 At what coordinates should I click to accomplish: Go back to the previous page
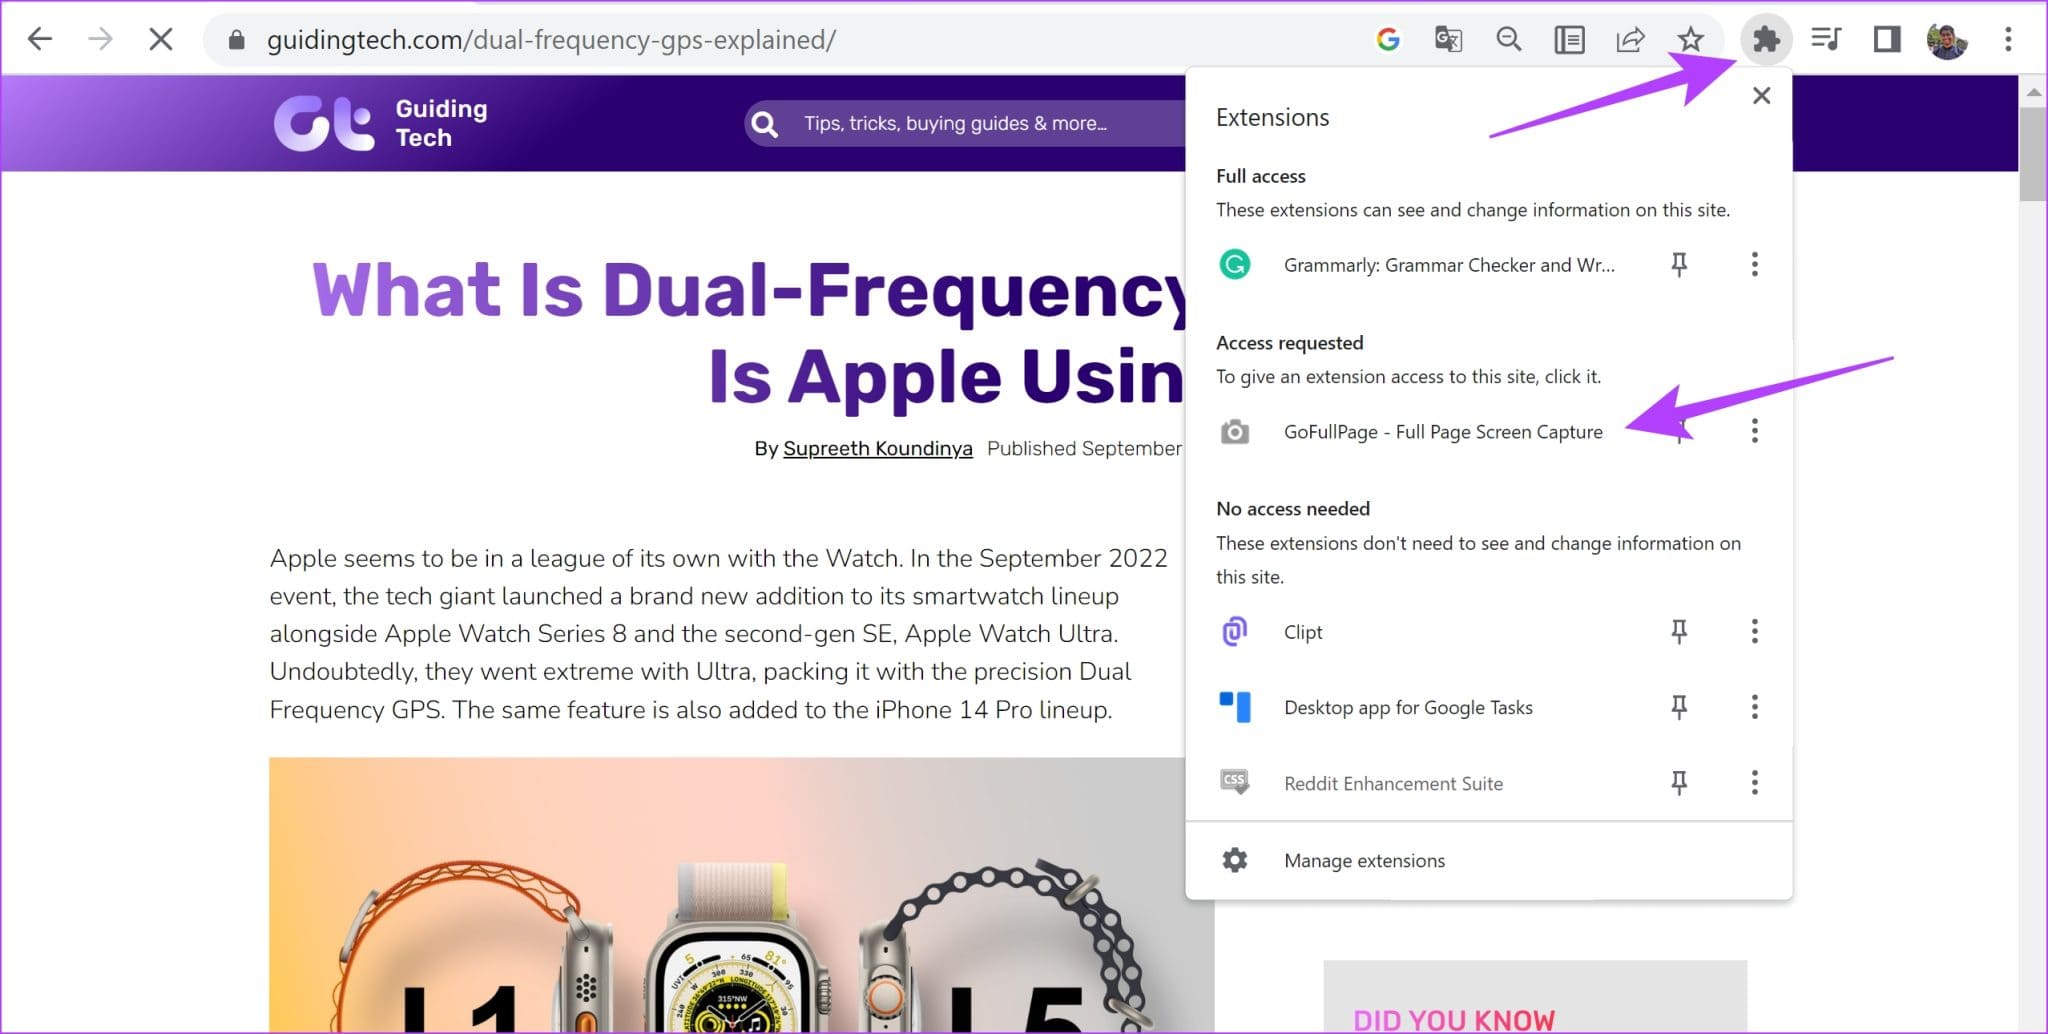40,40
